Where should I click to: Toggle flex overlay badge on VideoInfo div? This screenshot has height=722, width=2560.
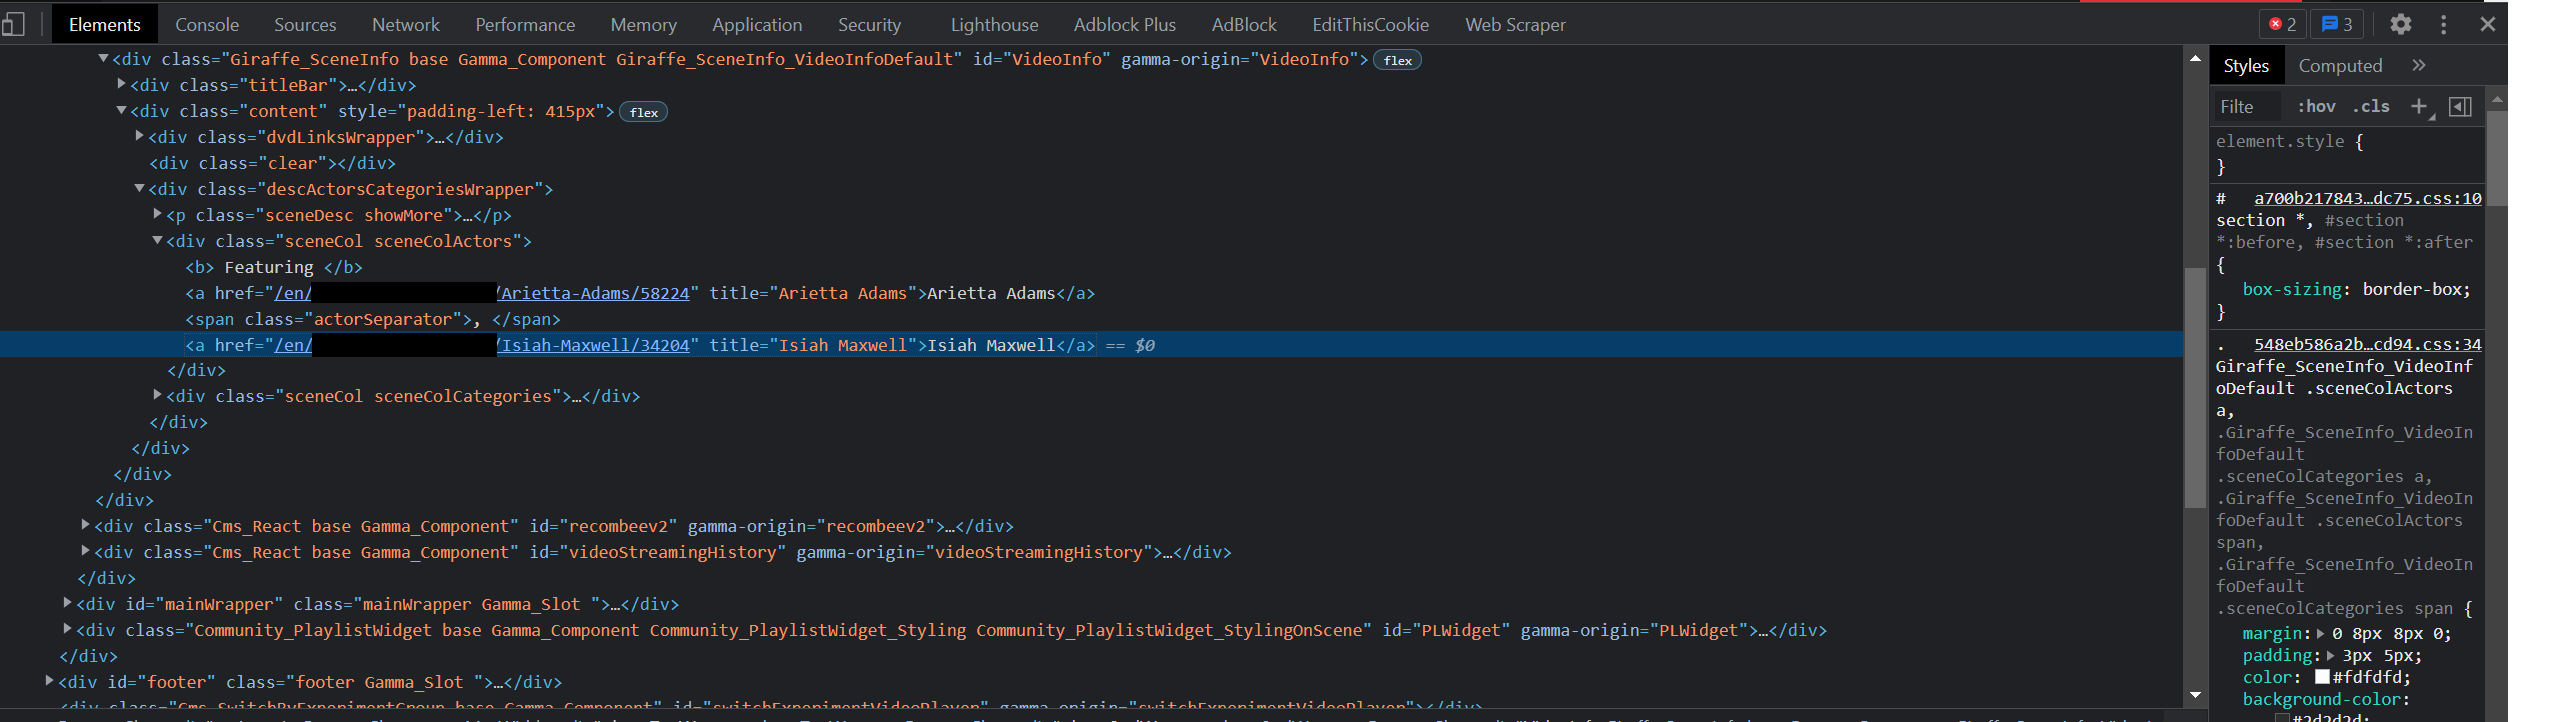[1397, 60]
